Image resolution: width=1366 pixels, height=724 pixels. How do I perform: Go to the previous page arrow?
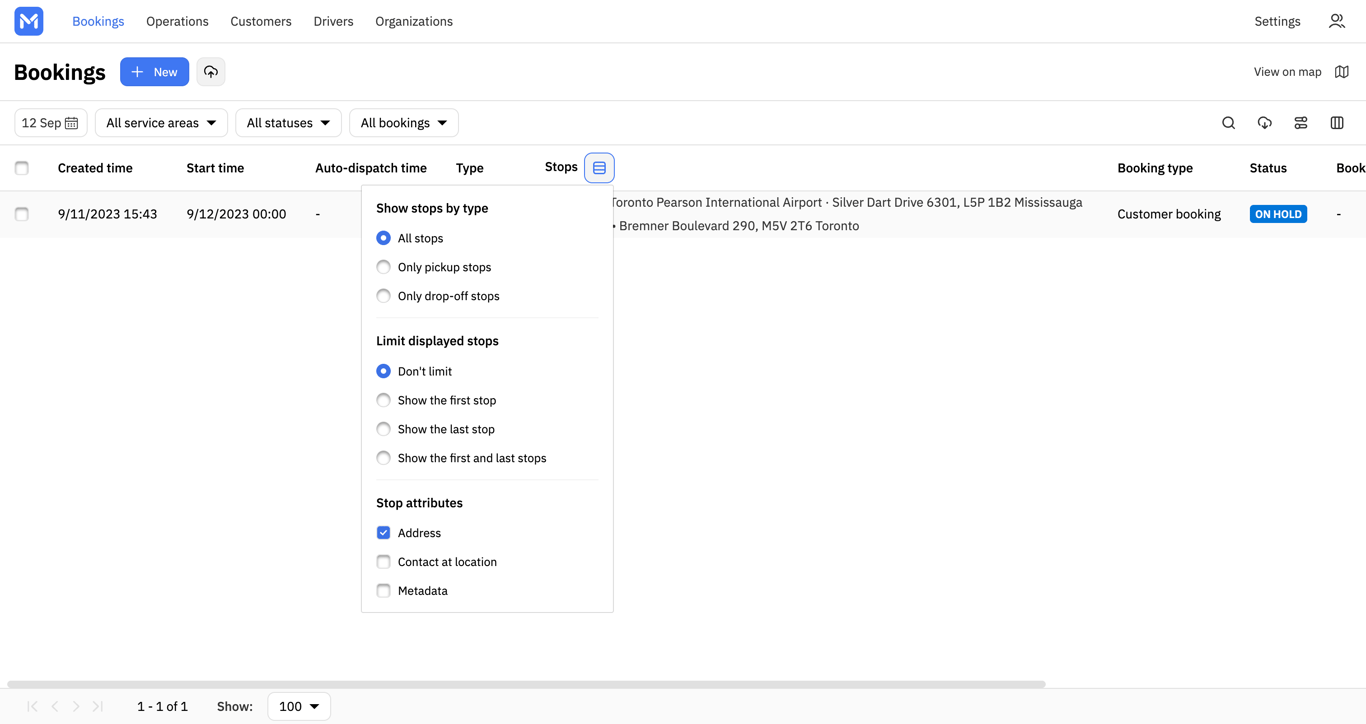coord(55,706)
